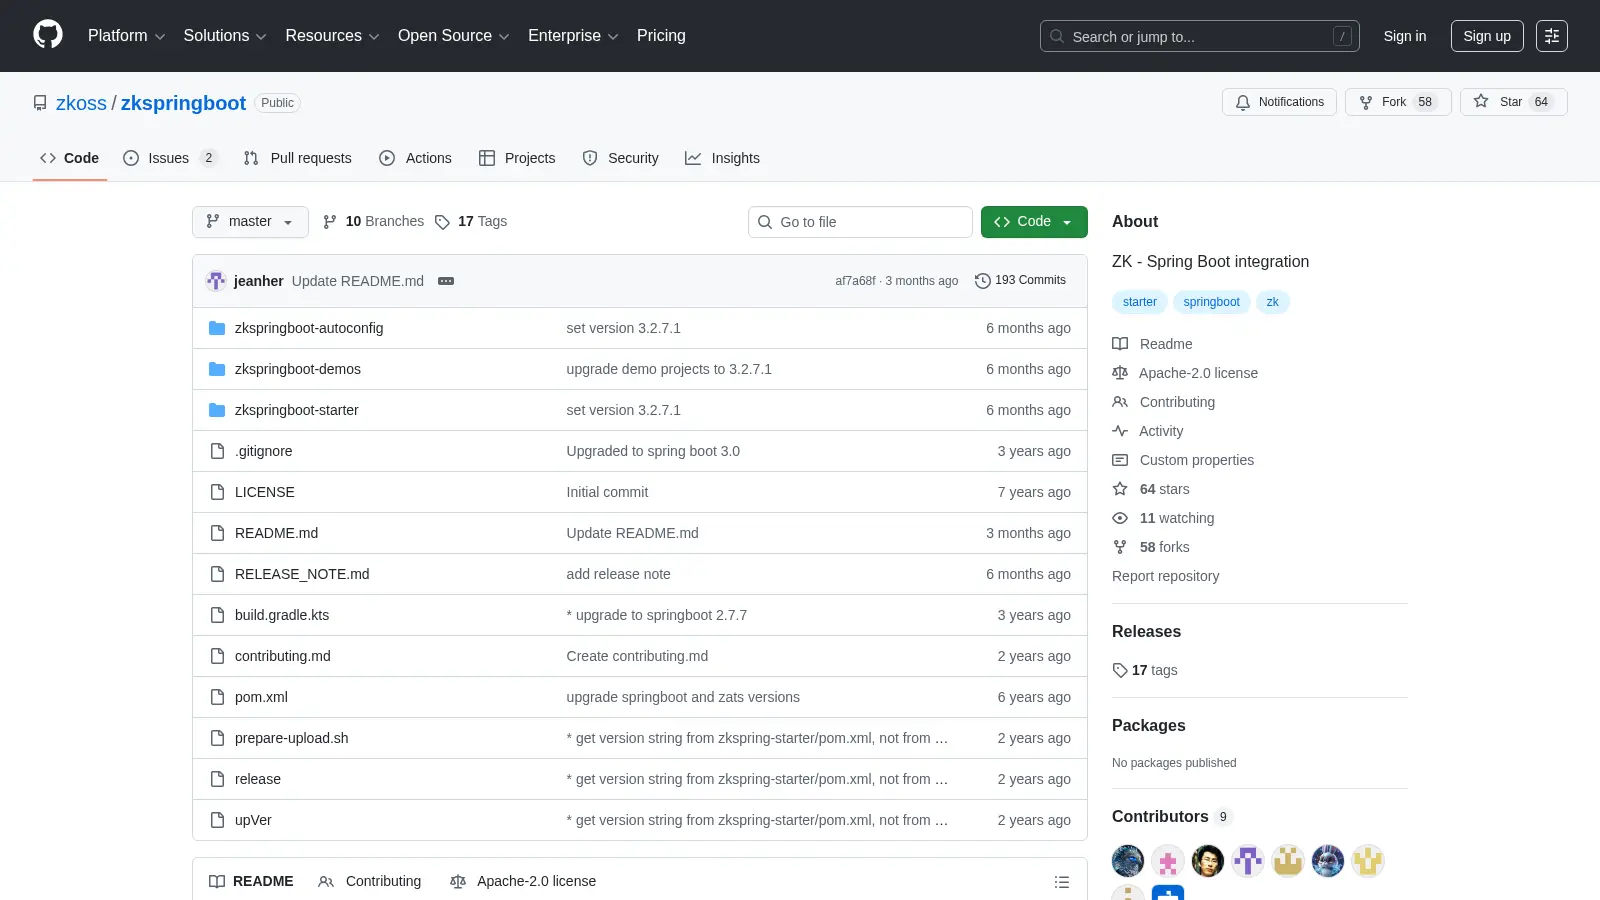The height and width of the screenshot is (900, 1600).
Task: Click the GitHub logo icon
Action: pyautogui.click(x=48, y=35)
